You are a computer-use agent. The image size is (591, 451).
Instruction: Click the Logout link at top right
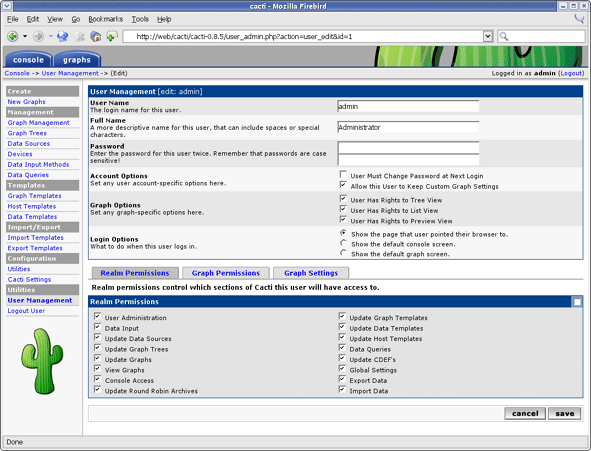571,73
